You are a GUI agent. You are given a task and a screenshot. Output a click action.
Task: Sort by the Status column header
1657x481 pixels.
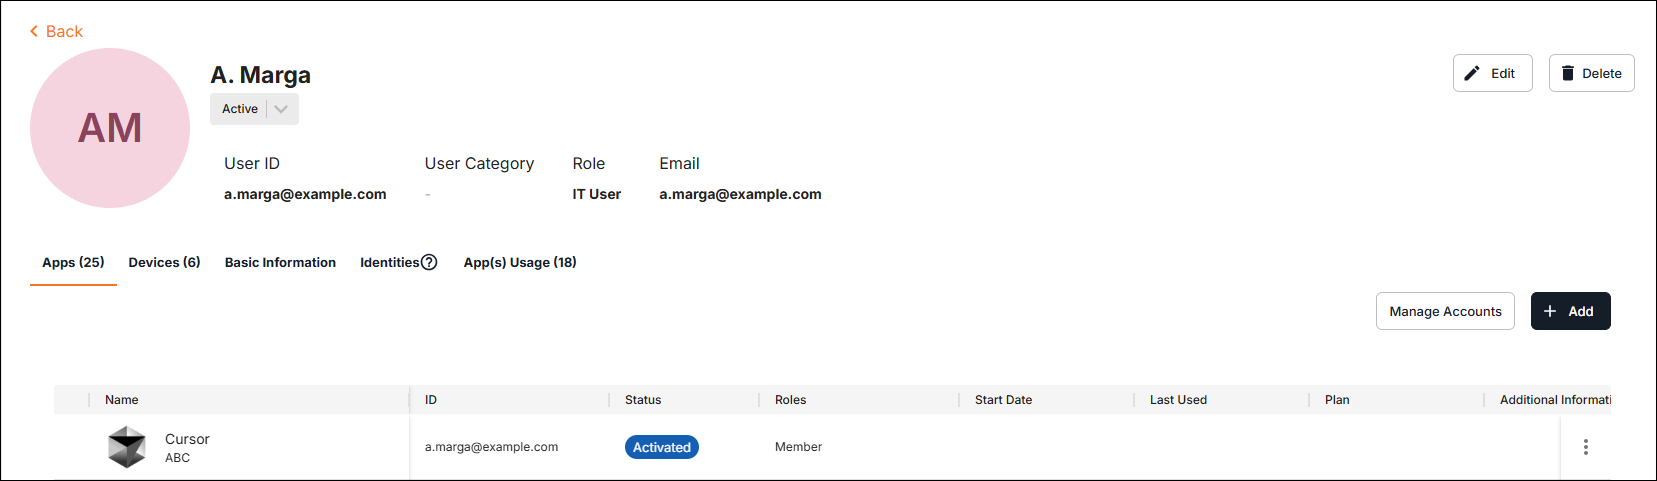pyautogui.click(x=643, y=400)
